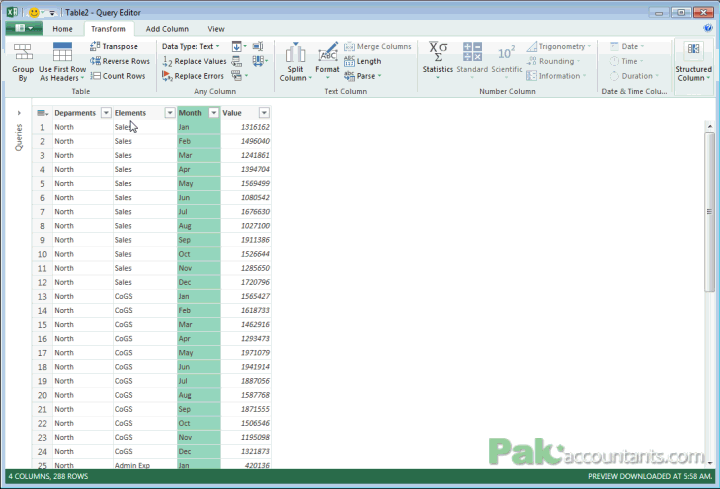Click the Rename column icon
This screenshot has width=720, height=489.
(x=258, y=46)
